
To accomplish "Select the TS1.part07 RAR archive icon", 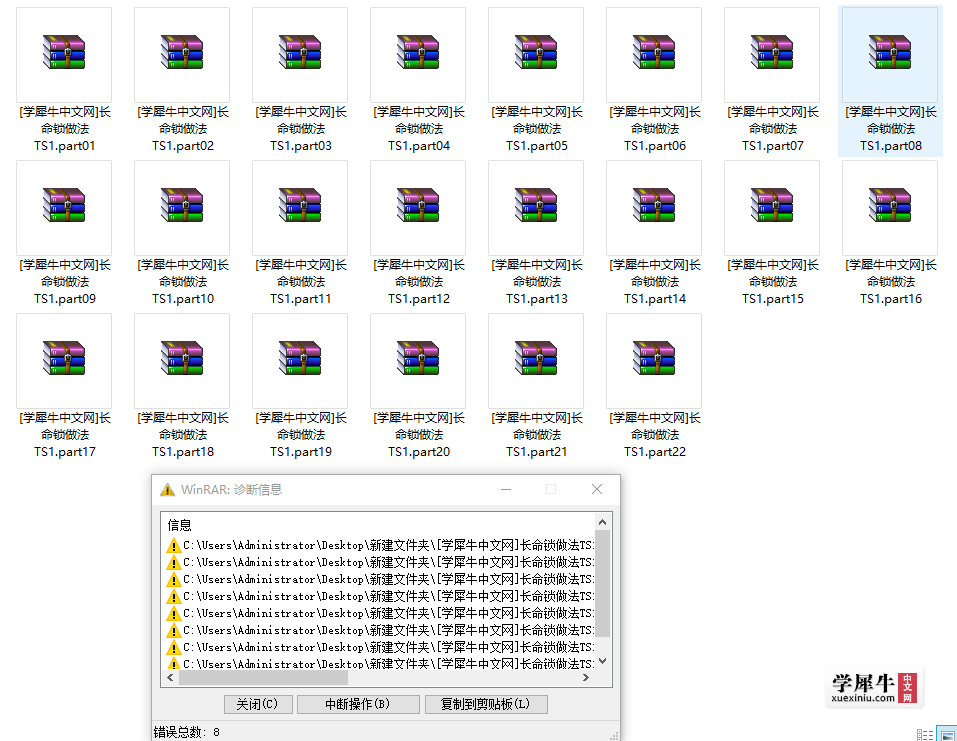I will pyautogui.click(x=772, y=52).
